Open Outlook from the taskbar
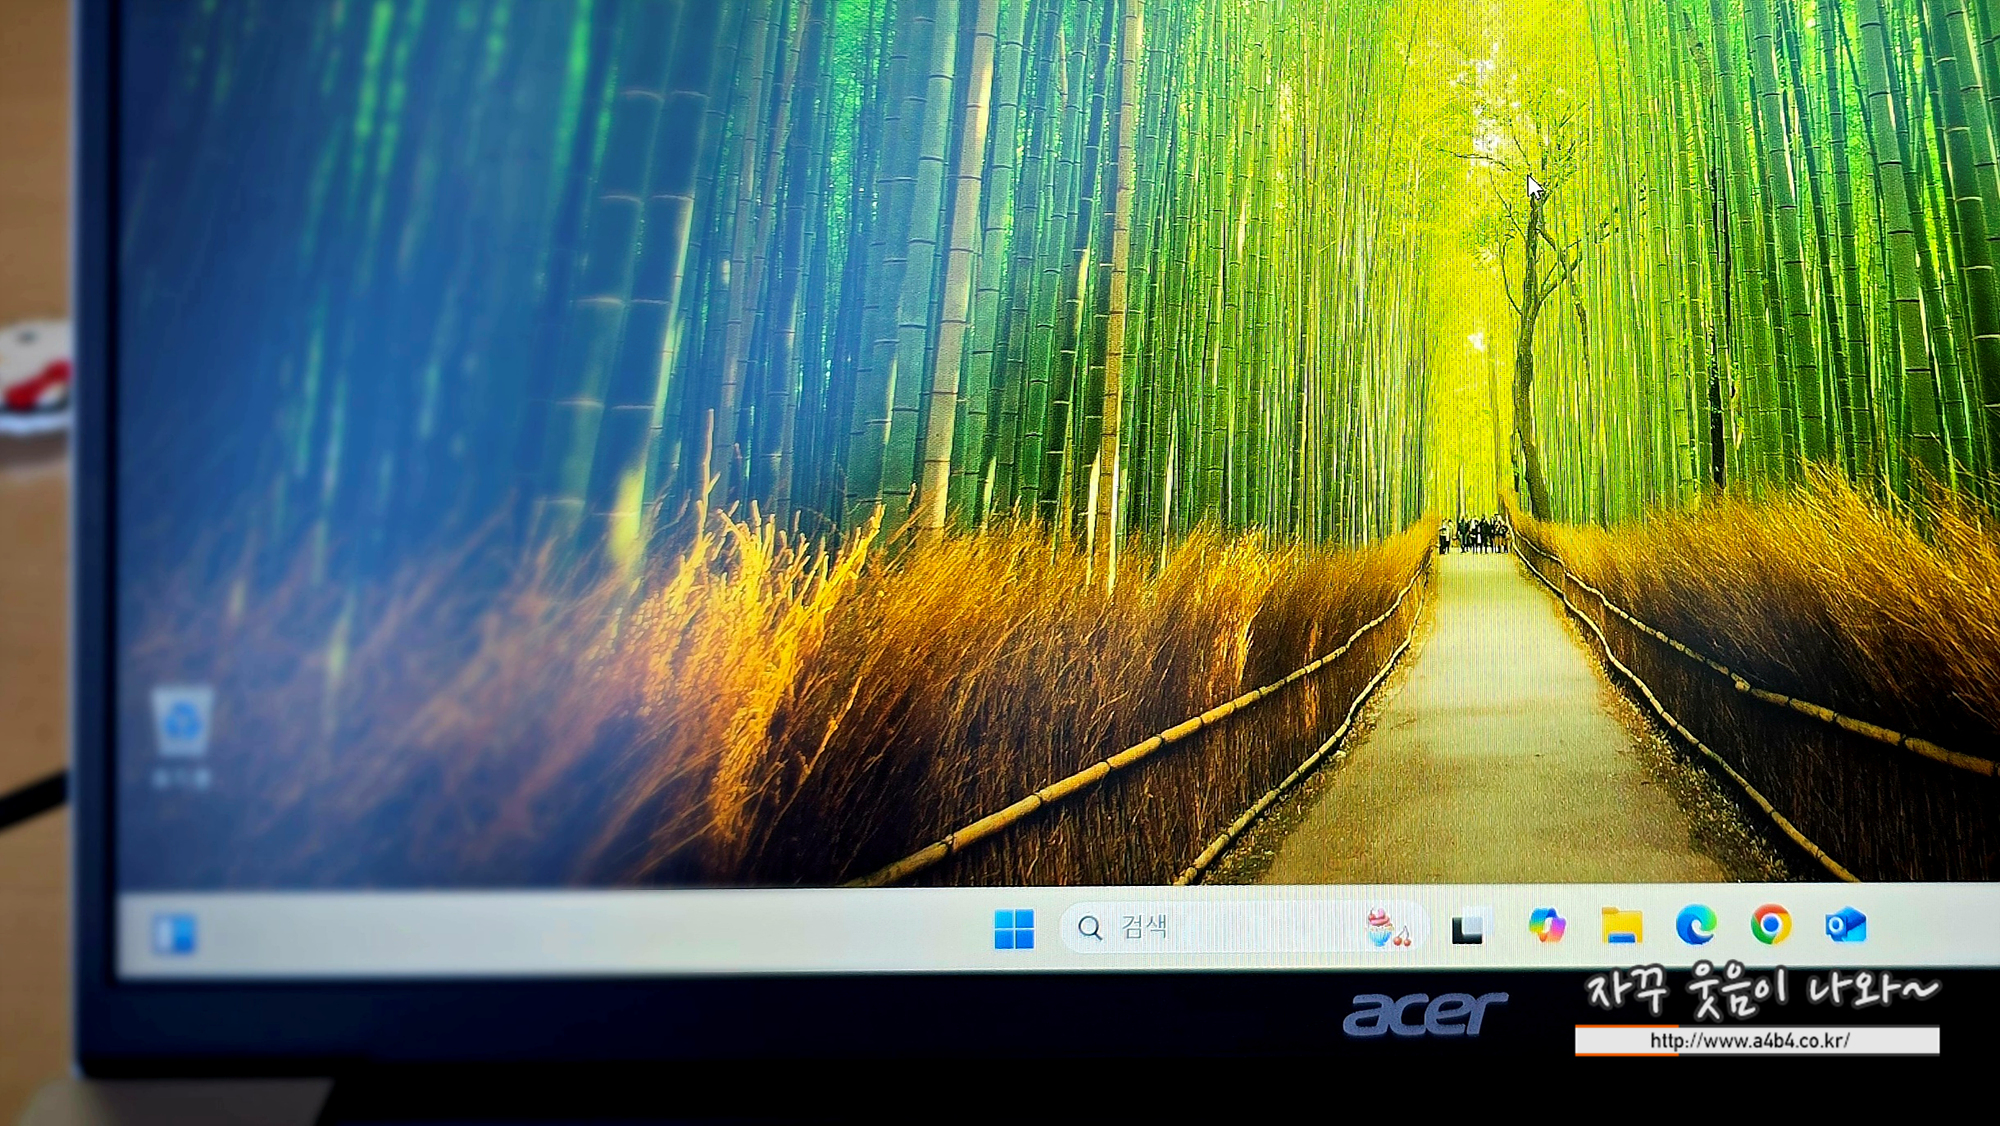This screenshot has width=2000, height=1126. [1845, 925]
